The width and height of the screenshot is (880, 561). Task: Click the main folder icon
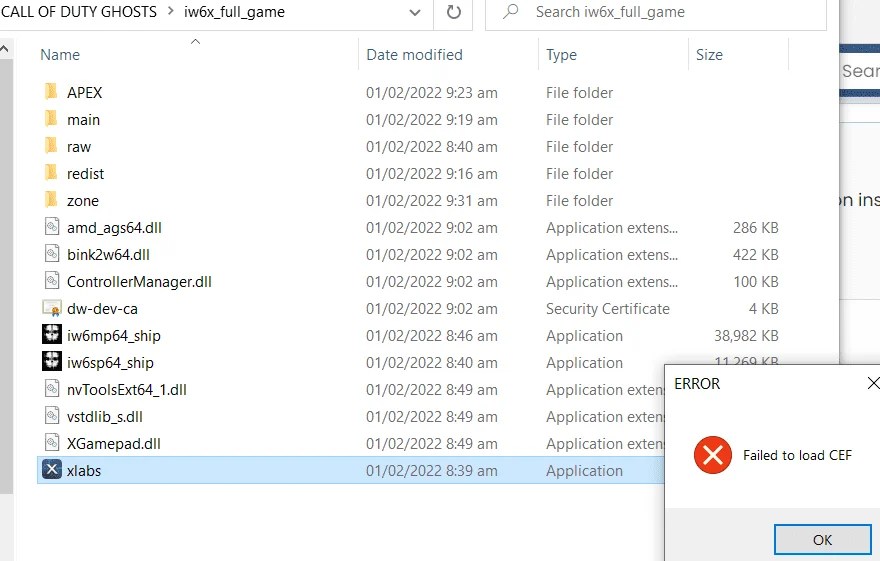coord(51,118)
